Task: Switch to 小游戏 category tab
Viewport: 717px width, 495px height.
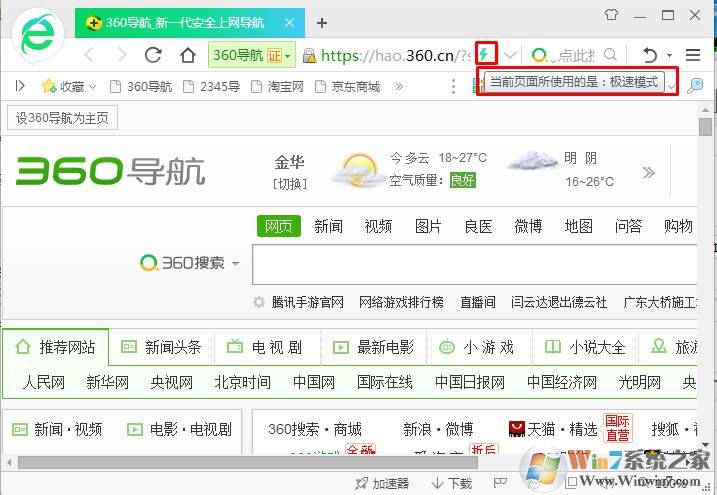Action: pos(478,347)
